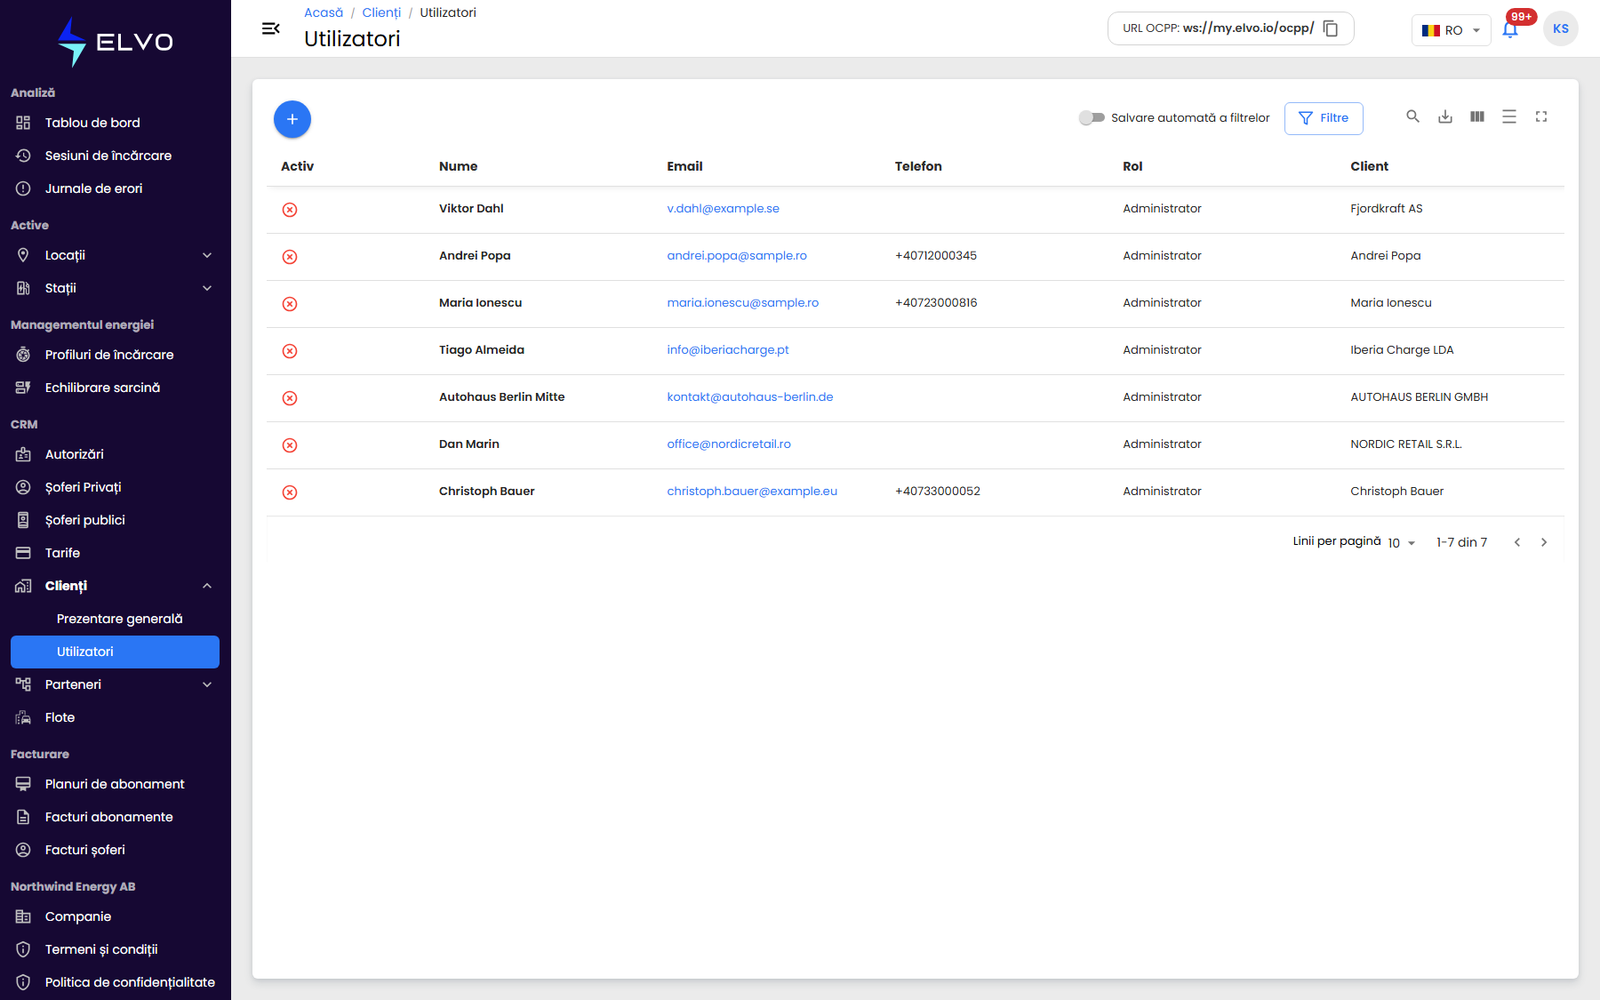Viewport: 1600px width, 1000px height.
Task: Click the blue add user plus button
Action: [292, 119]
